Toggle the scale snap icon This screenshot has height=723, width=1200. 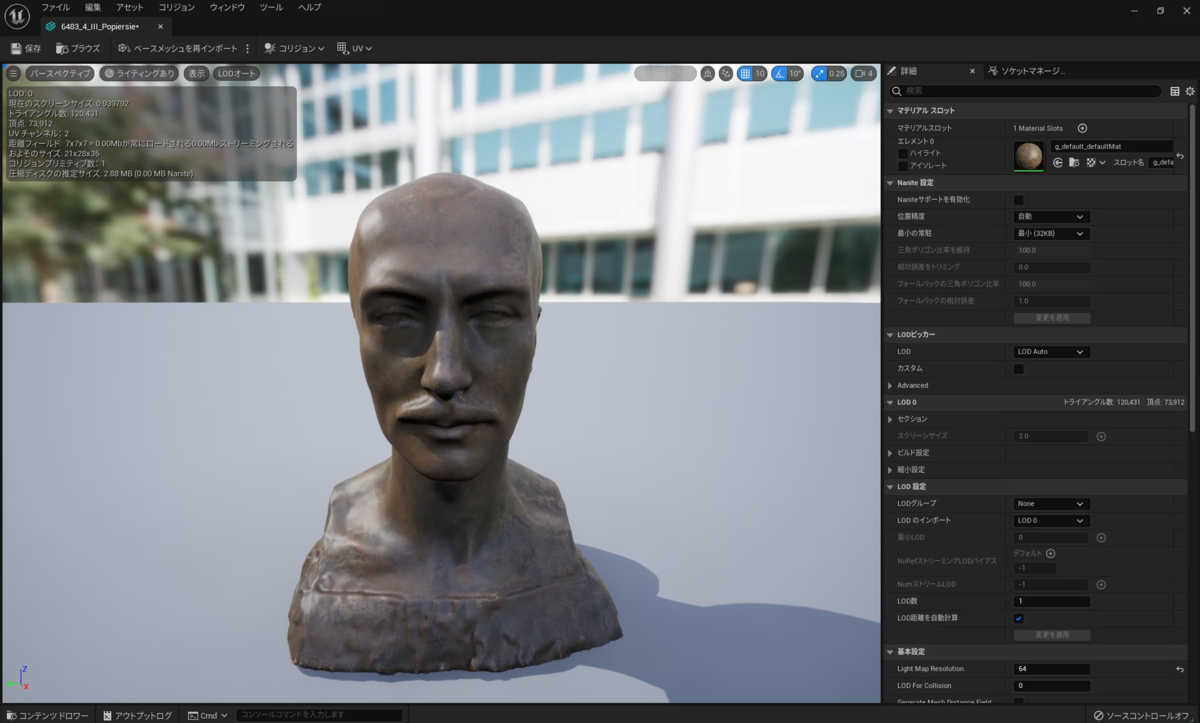[x=819, y=73]
